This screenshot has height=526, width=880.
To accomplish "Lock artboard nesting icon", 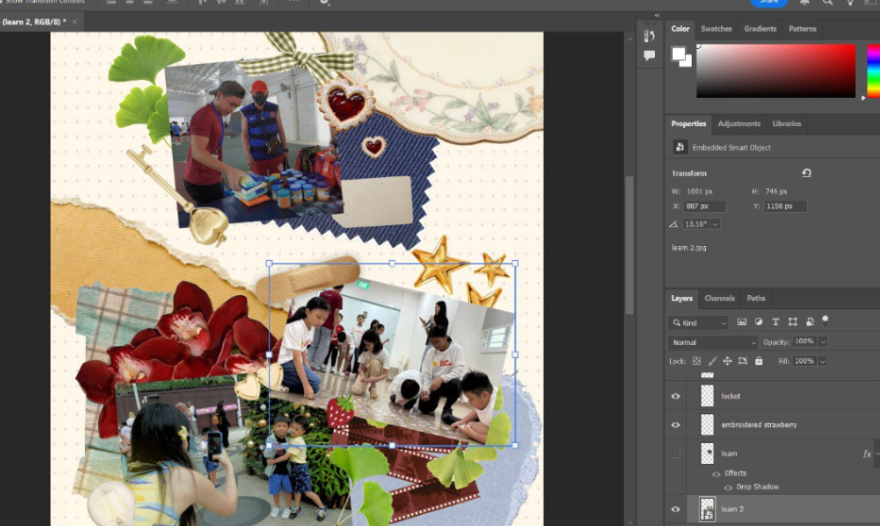I will point(742,361).
